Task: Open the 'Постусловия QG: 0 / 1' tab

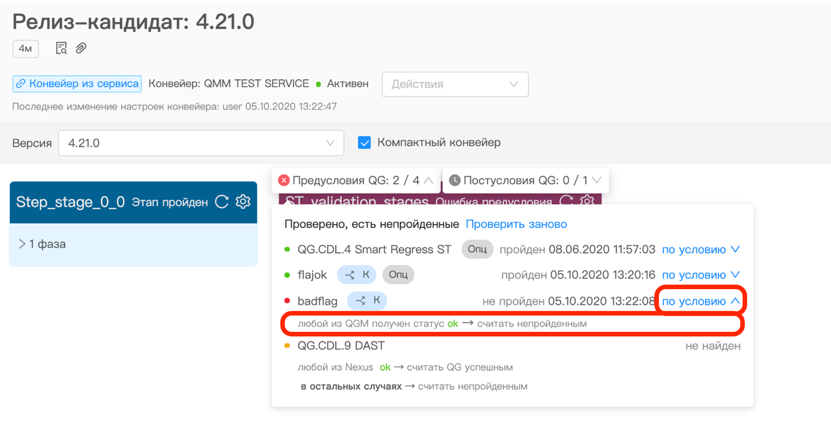Action: [x=525, y=180]
